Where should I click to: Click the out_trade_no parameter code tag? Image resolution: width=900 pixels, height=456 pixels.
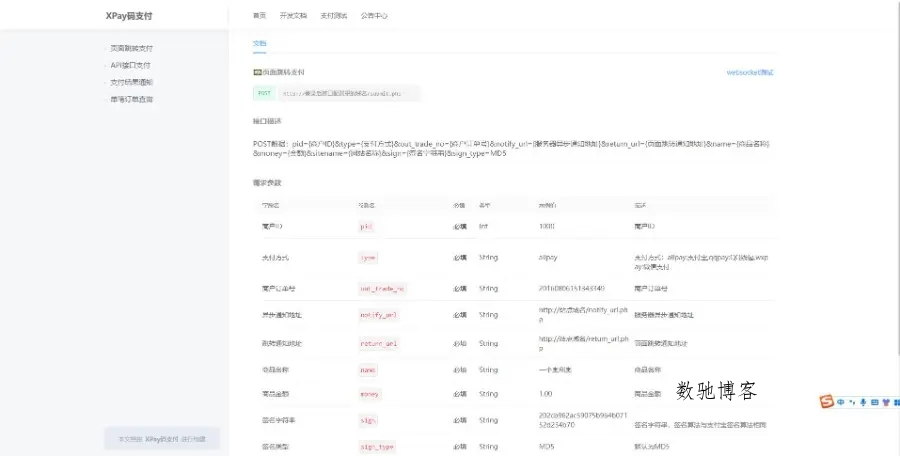point(382,289)
